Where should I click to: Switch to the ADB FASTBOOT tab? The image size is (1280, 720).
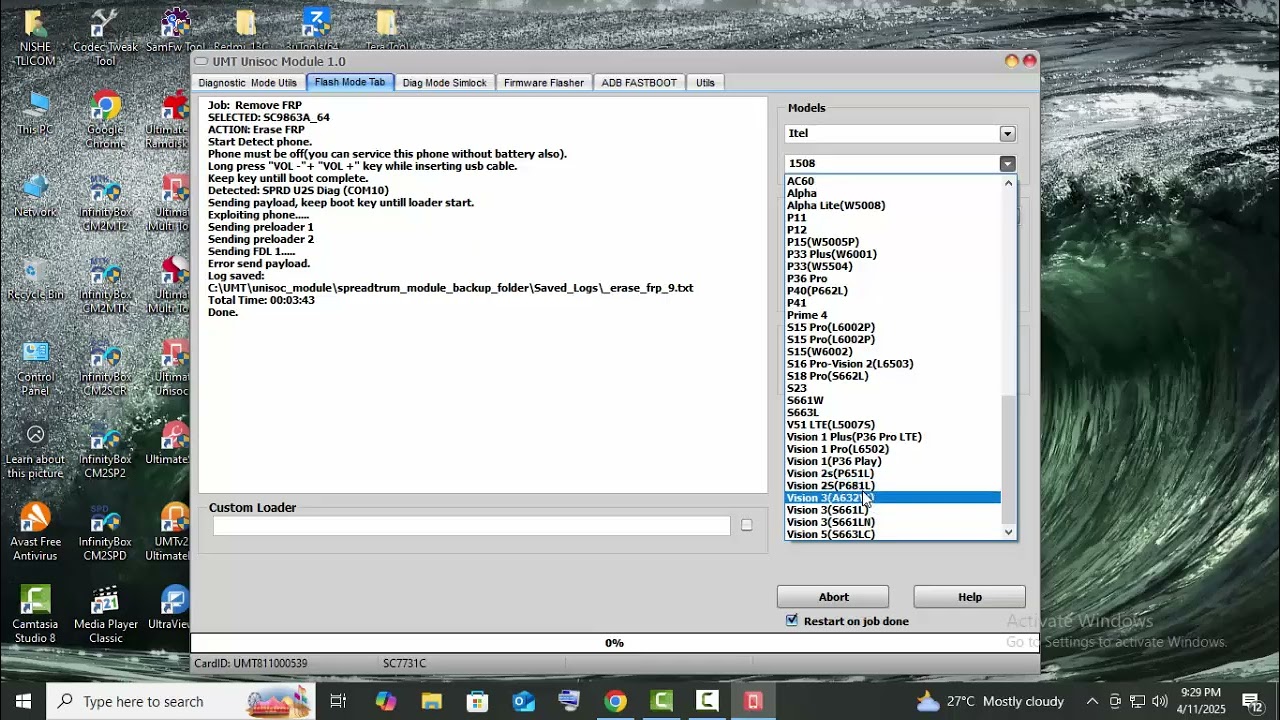pyautogui.click(x=639, y=83)
